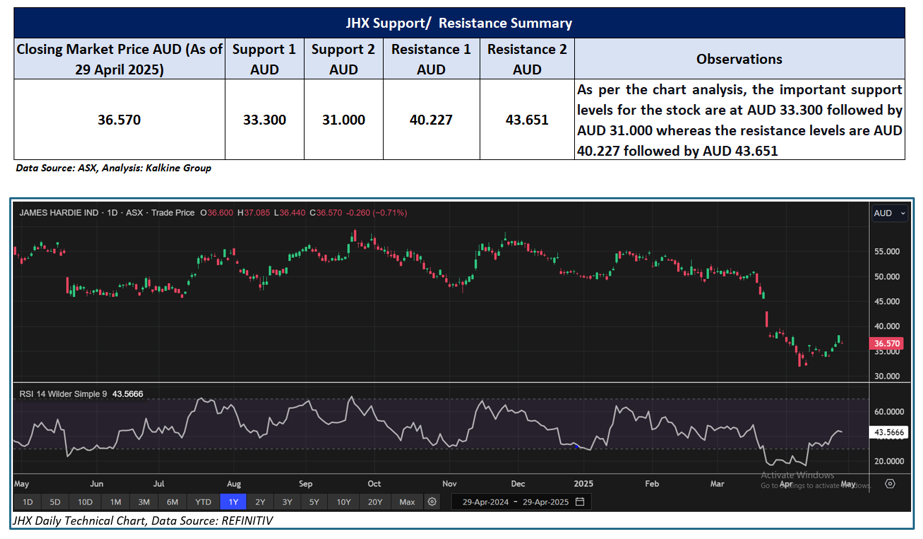Click the Resistance 1 value 40.227
This screenshot has height=539, width=923.
(431, 119)
